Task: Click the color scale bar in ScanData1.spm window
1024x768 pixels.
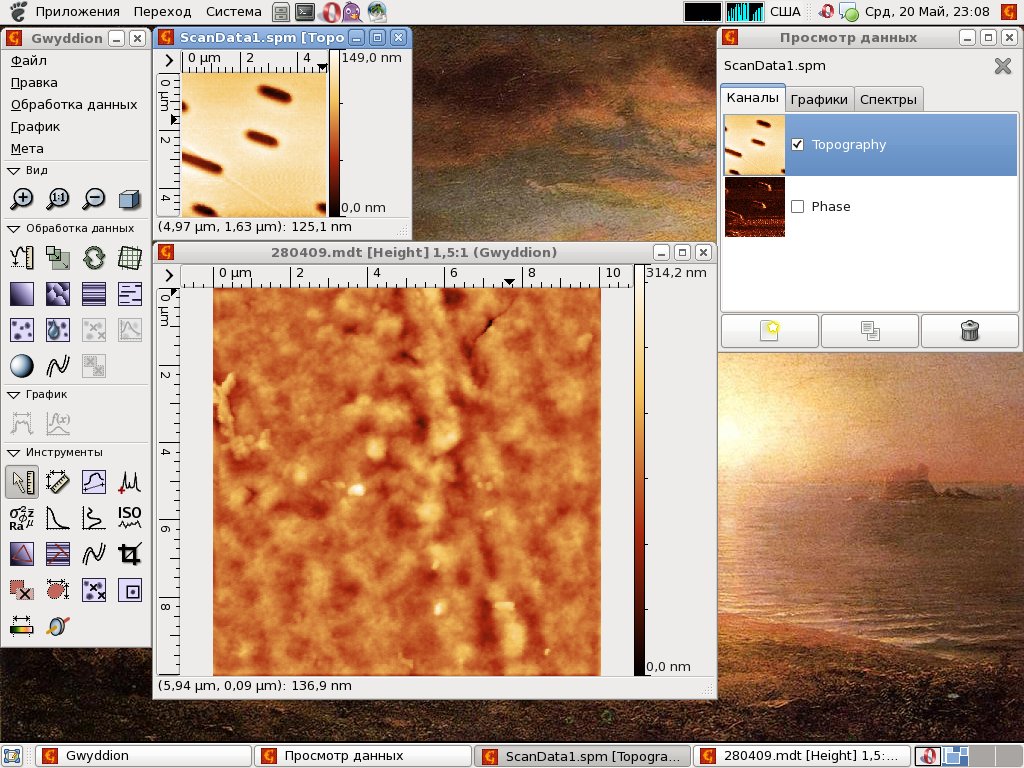Action: click(334, 133)
